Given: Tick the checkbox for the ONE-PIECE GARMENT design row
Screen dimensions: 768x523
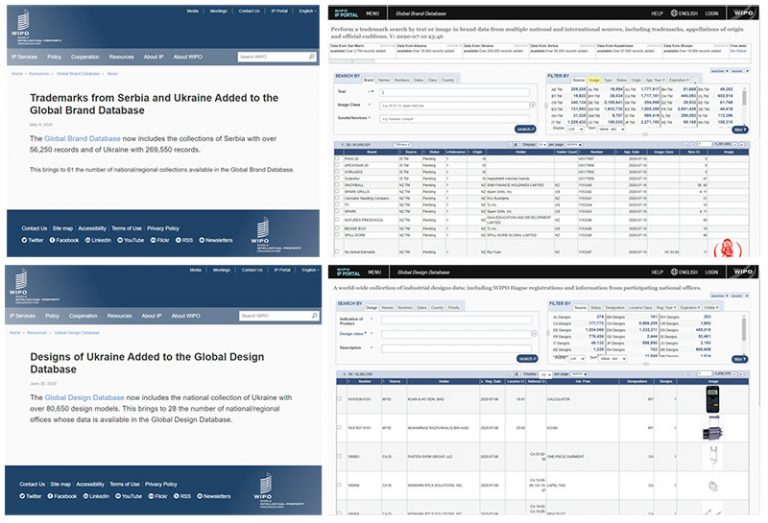Looking at the screenshot, I should [x=339, y=456].
